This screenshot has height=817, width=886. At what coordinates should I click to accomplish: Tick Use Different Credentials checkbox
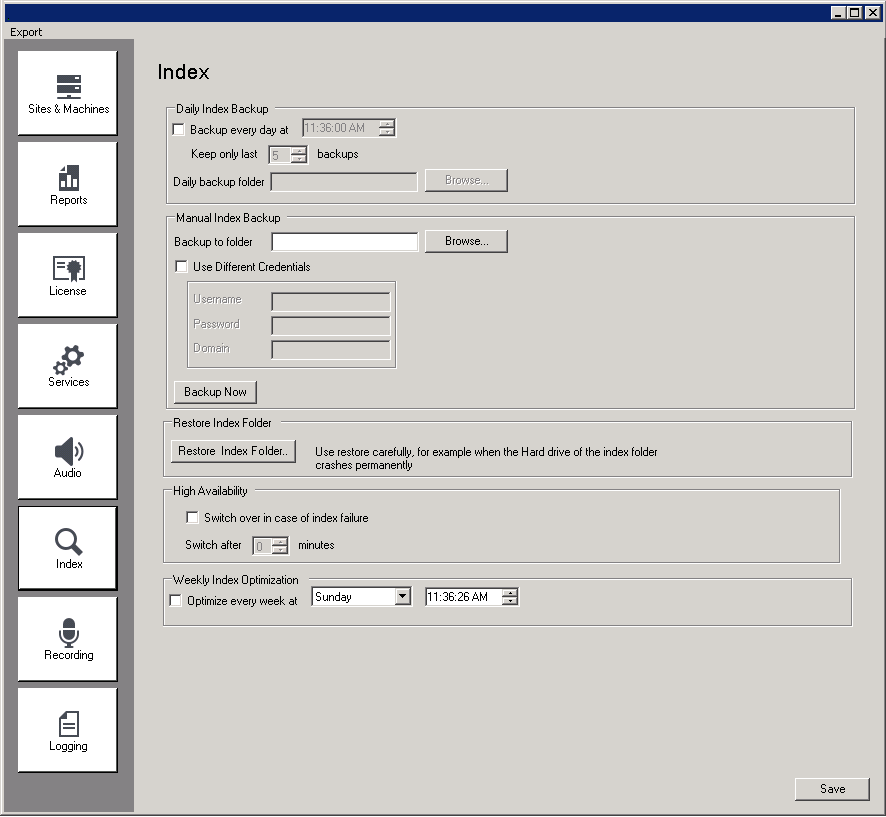[x=181, y=267]
